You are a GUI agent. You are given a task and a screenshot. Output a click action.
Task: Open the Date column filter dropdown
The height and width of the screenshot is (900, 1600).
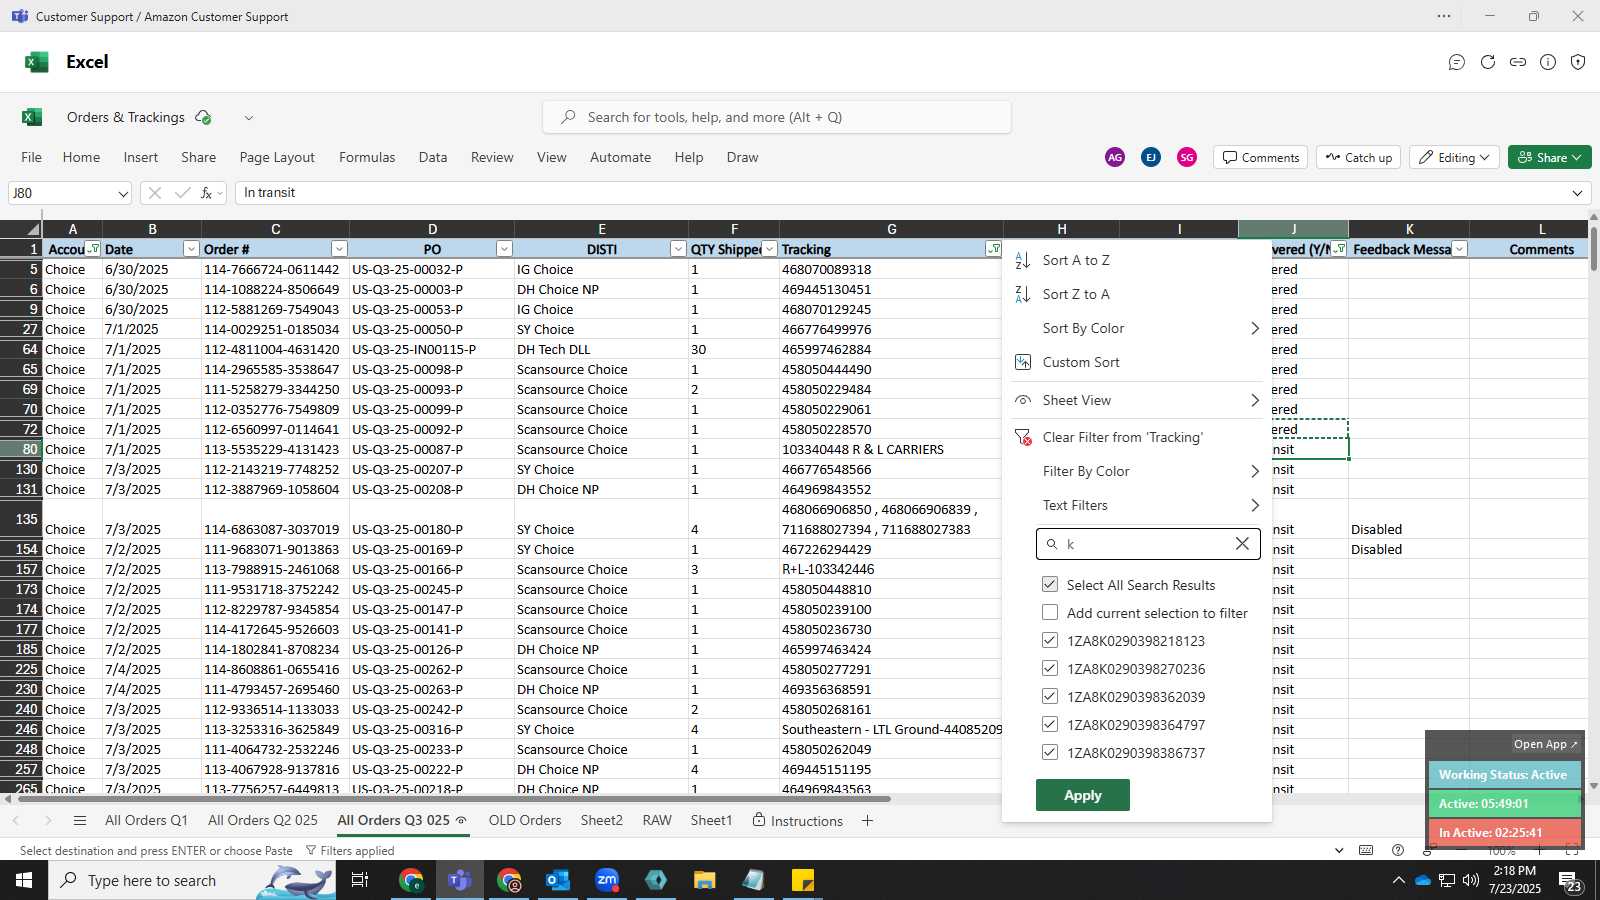pos(191,249)
